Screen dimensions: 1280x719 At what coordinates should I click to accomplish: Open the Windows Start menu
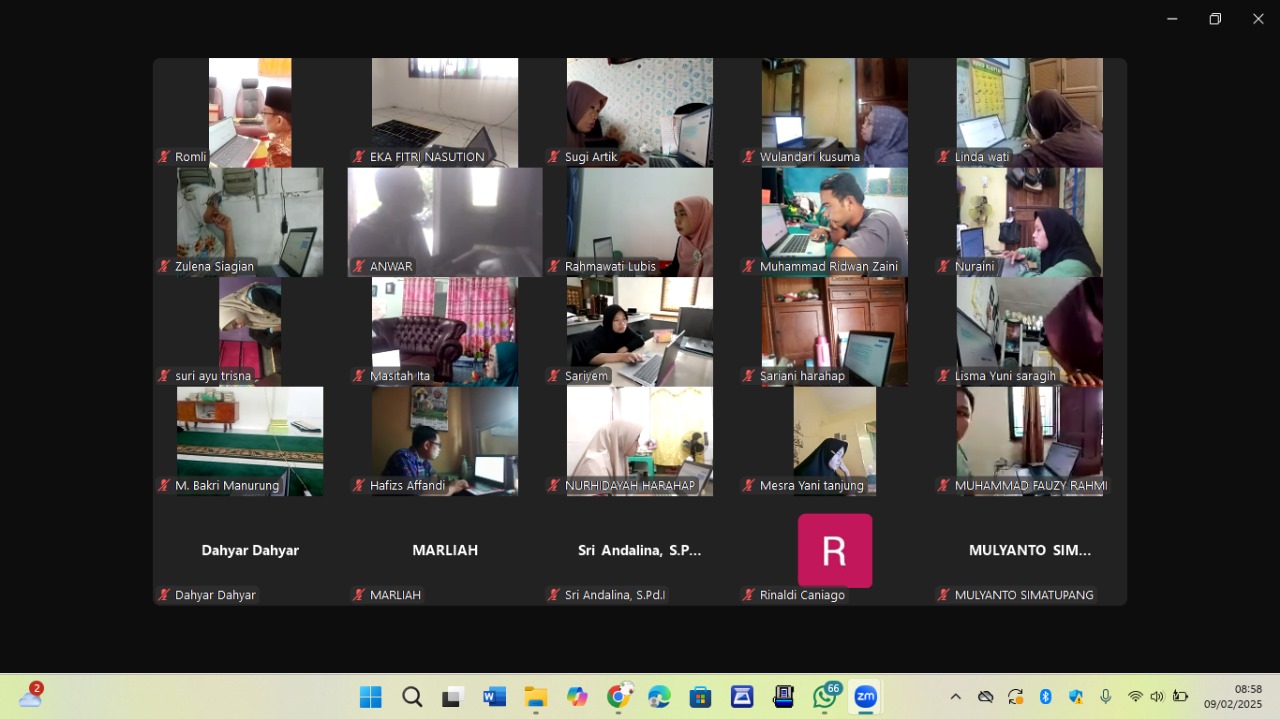tap(370, 697)
